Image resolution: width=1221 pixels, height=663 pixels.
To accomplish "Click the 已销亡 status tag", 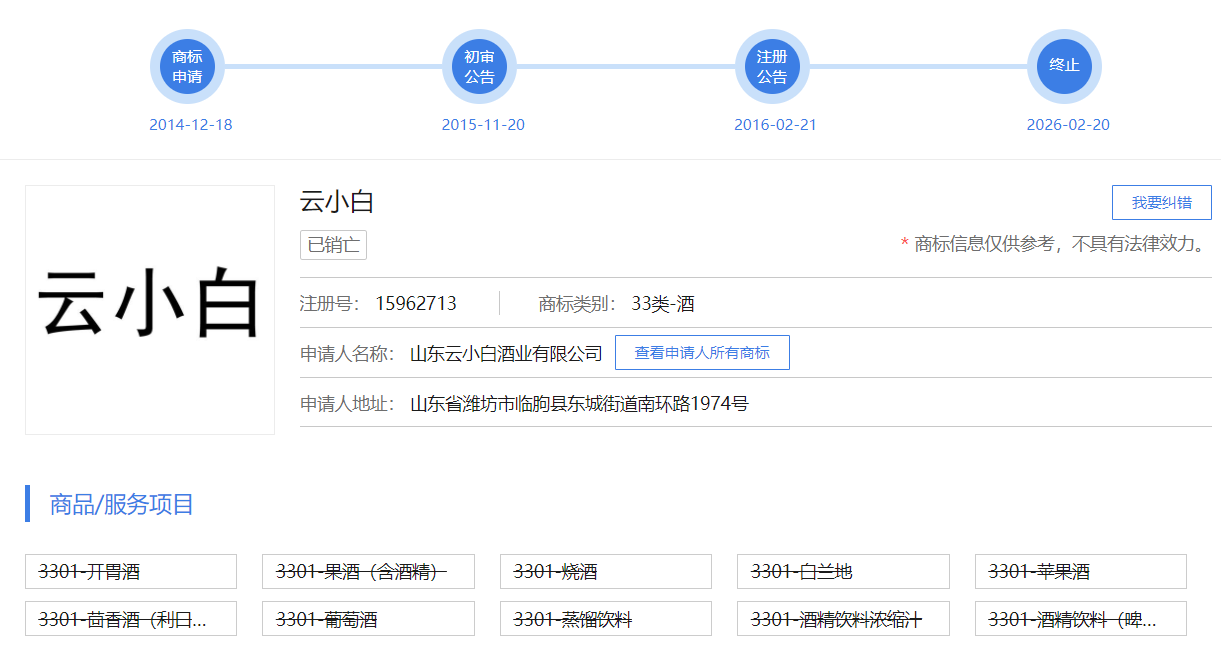I will pos(333,245).
